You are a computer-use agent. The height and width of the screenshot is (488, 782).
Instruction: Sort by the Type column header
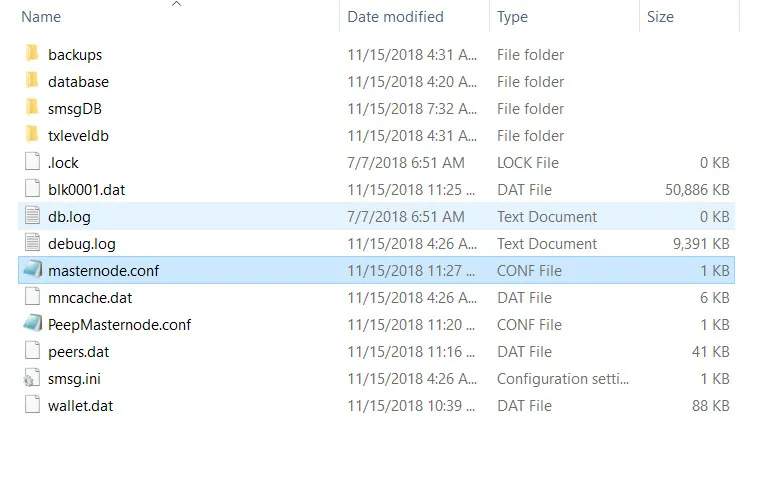[512, 17]
